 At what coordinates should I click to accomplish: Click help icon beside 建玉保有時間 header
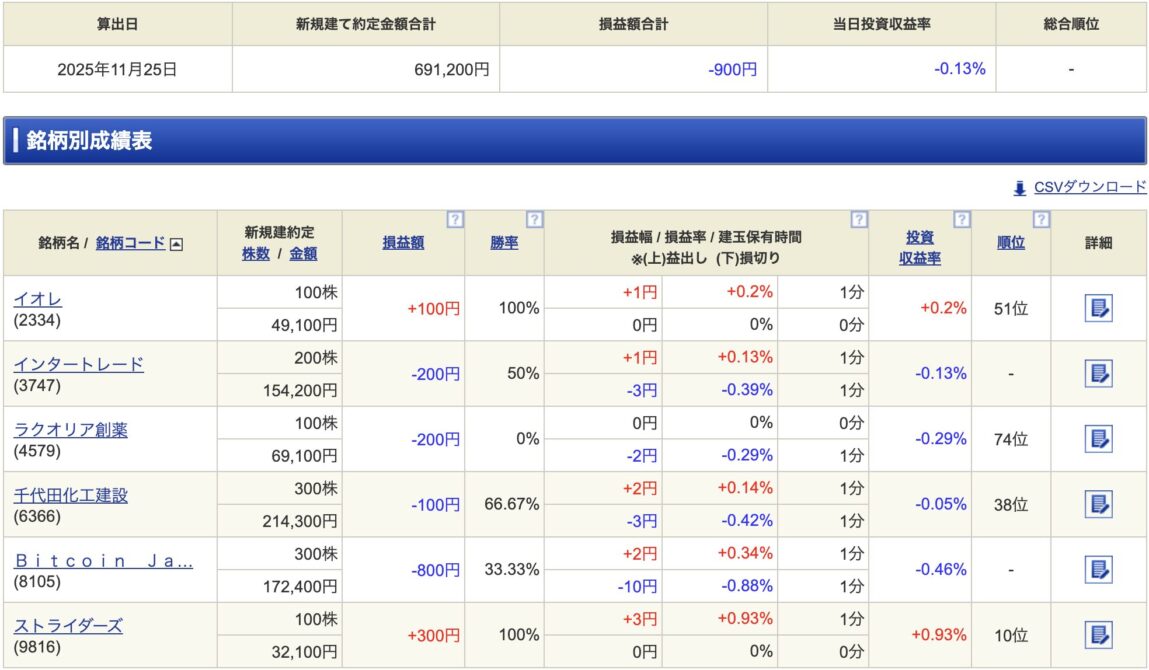tap(859, 219)
